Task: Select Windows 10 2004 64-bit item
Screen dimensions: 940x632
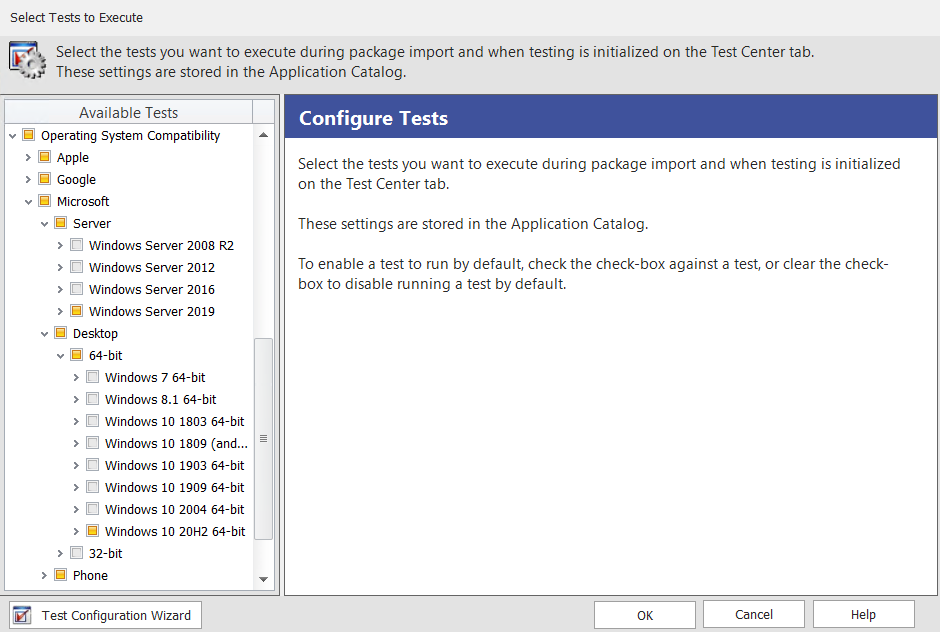Action: [174, 509]
